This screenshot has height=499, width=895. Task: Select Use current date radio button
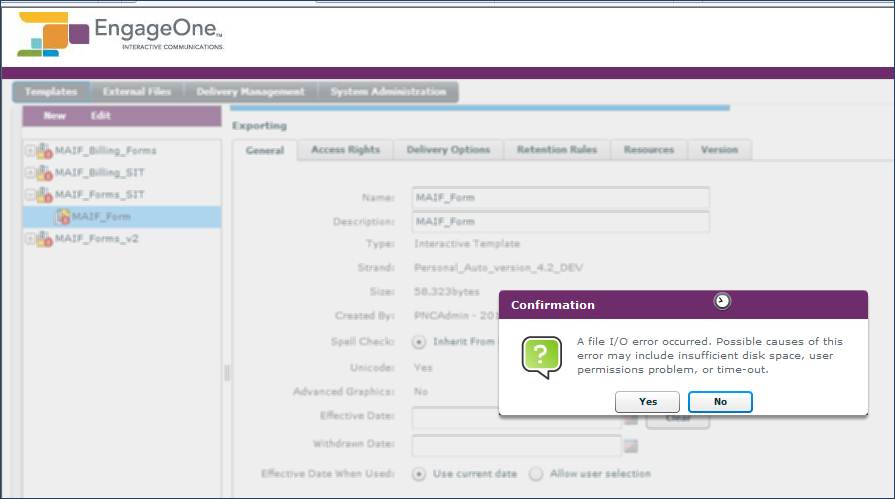(419, 474)
